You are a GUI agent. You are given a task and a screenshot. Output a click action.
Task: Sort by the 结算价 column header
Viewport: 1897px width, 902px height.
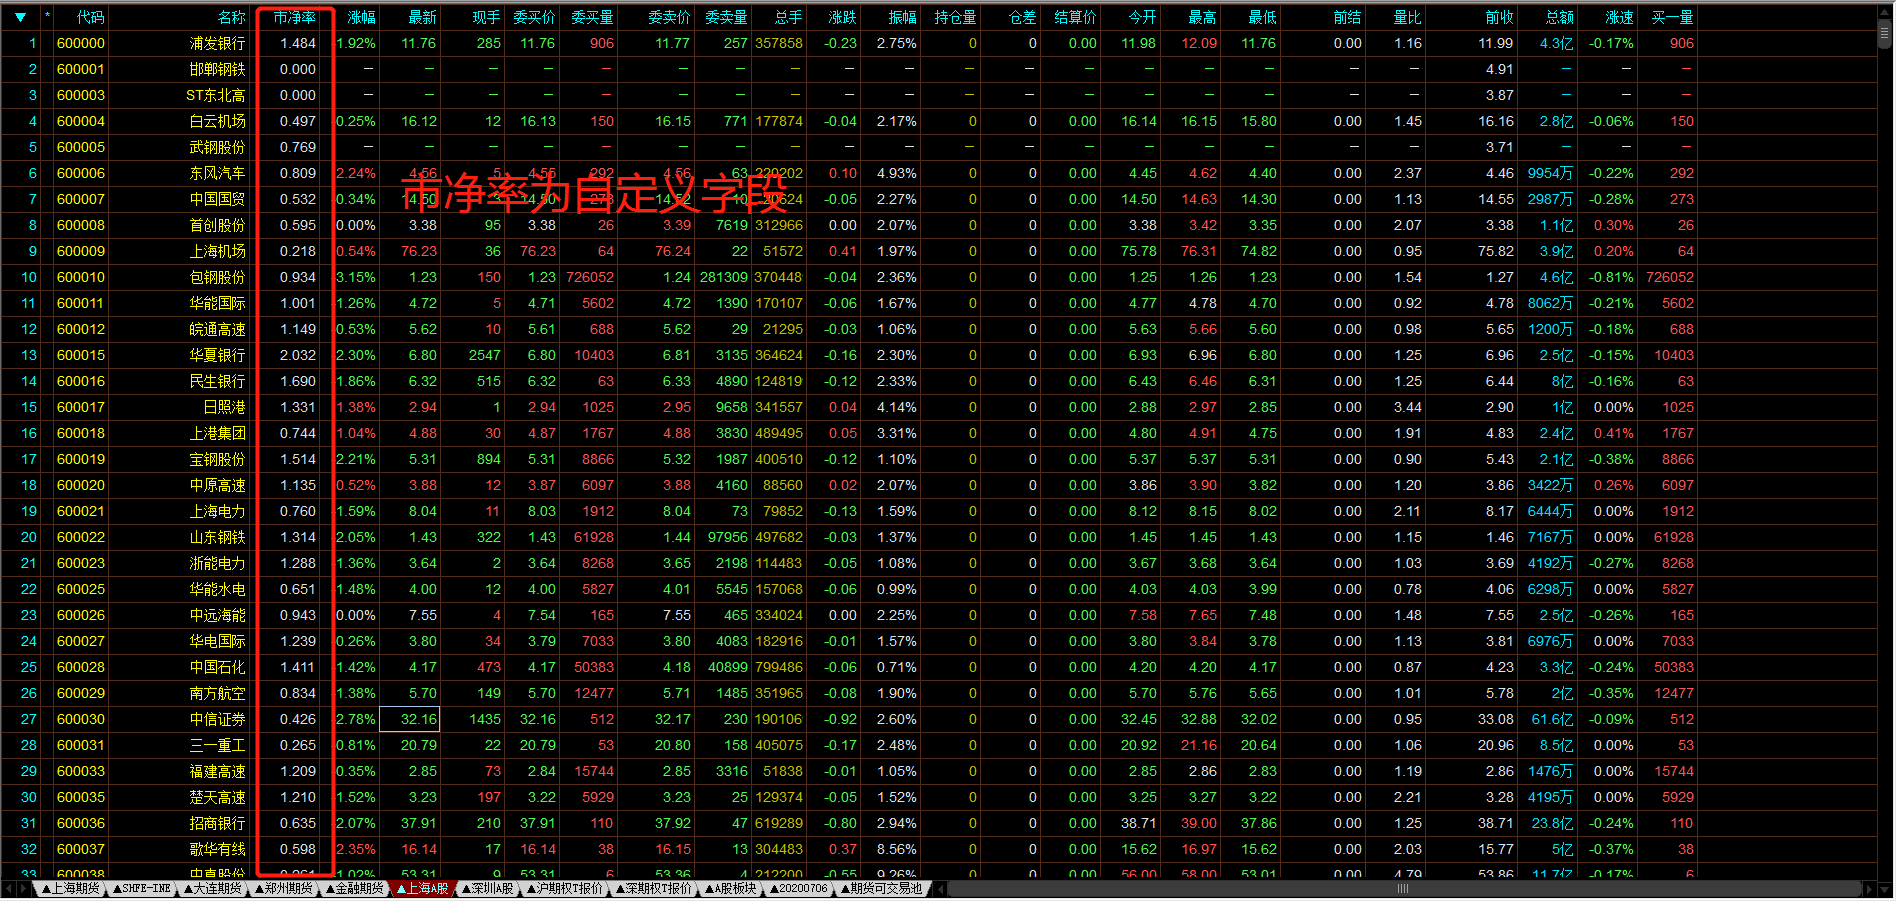pyautogui.click(x=1075, y=17)
